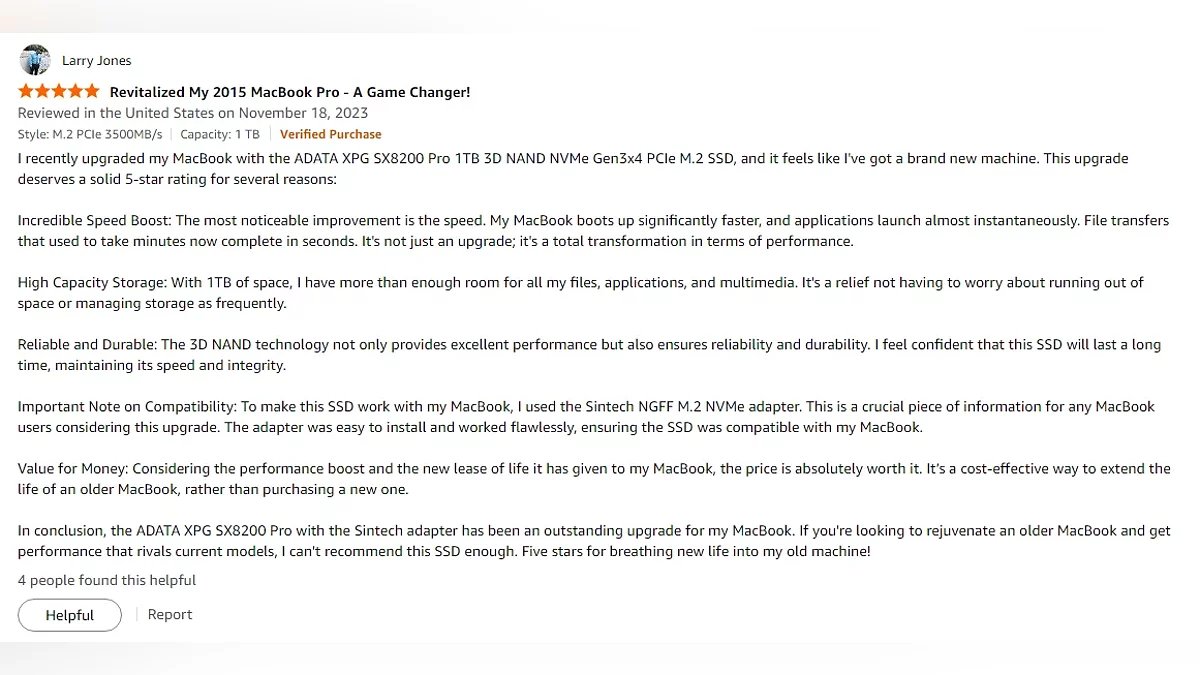Click the 'Incredible Speed Boost' heading text
The width and height of the screenshot is (1200, 675).
[x=94, y=221]
